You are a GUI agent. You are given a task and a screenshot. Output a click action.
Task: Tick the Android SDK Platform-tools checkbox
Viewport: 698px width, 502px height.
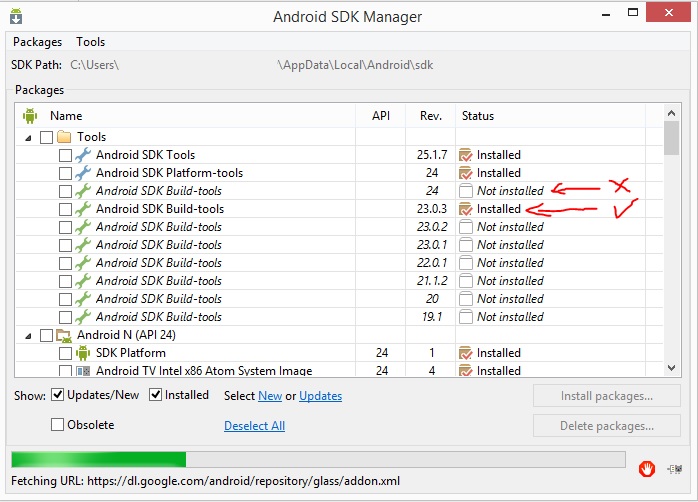click(65, 173)
